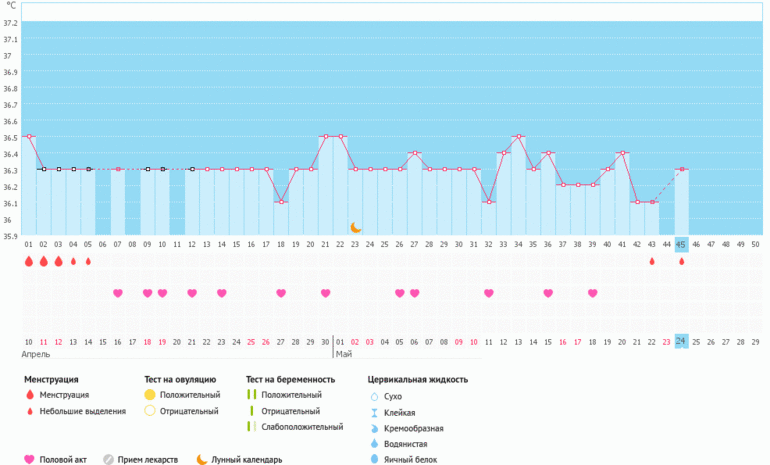Click the Половой акт heart legend icon
Screen dimensions: 770x465
tap(29, 460)
